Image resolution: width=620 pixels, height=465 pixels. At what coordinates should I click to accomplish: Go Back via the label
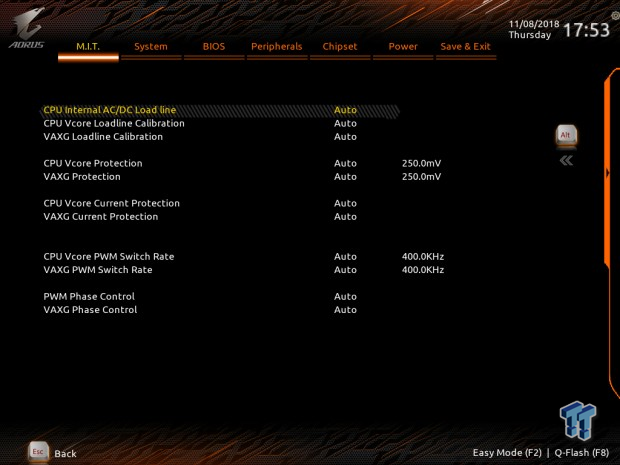65,454
